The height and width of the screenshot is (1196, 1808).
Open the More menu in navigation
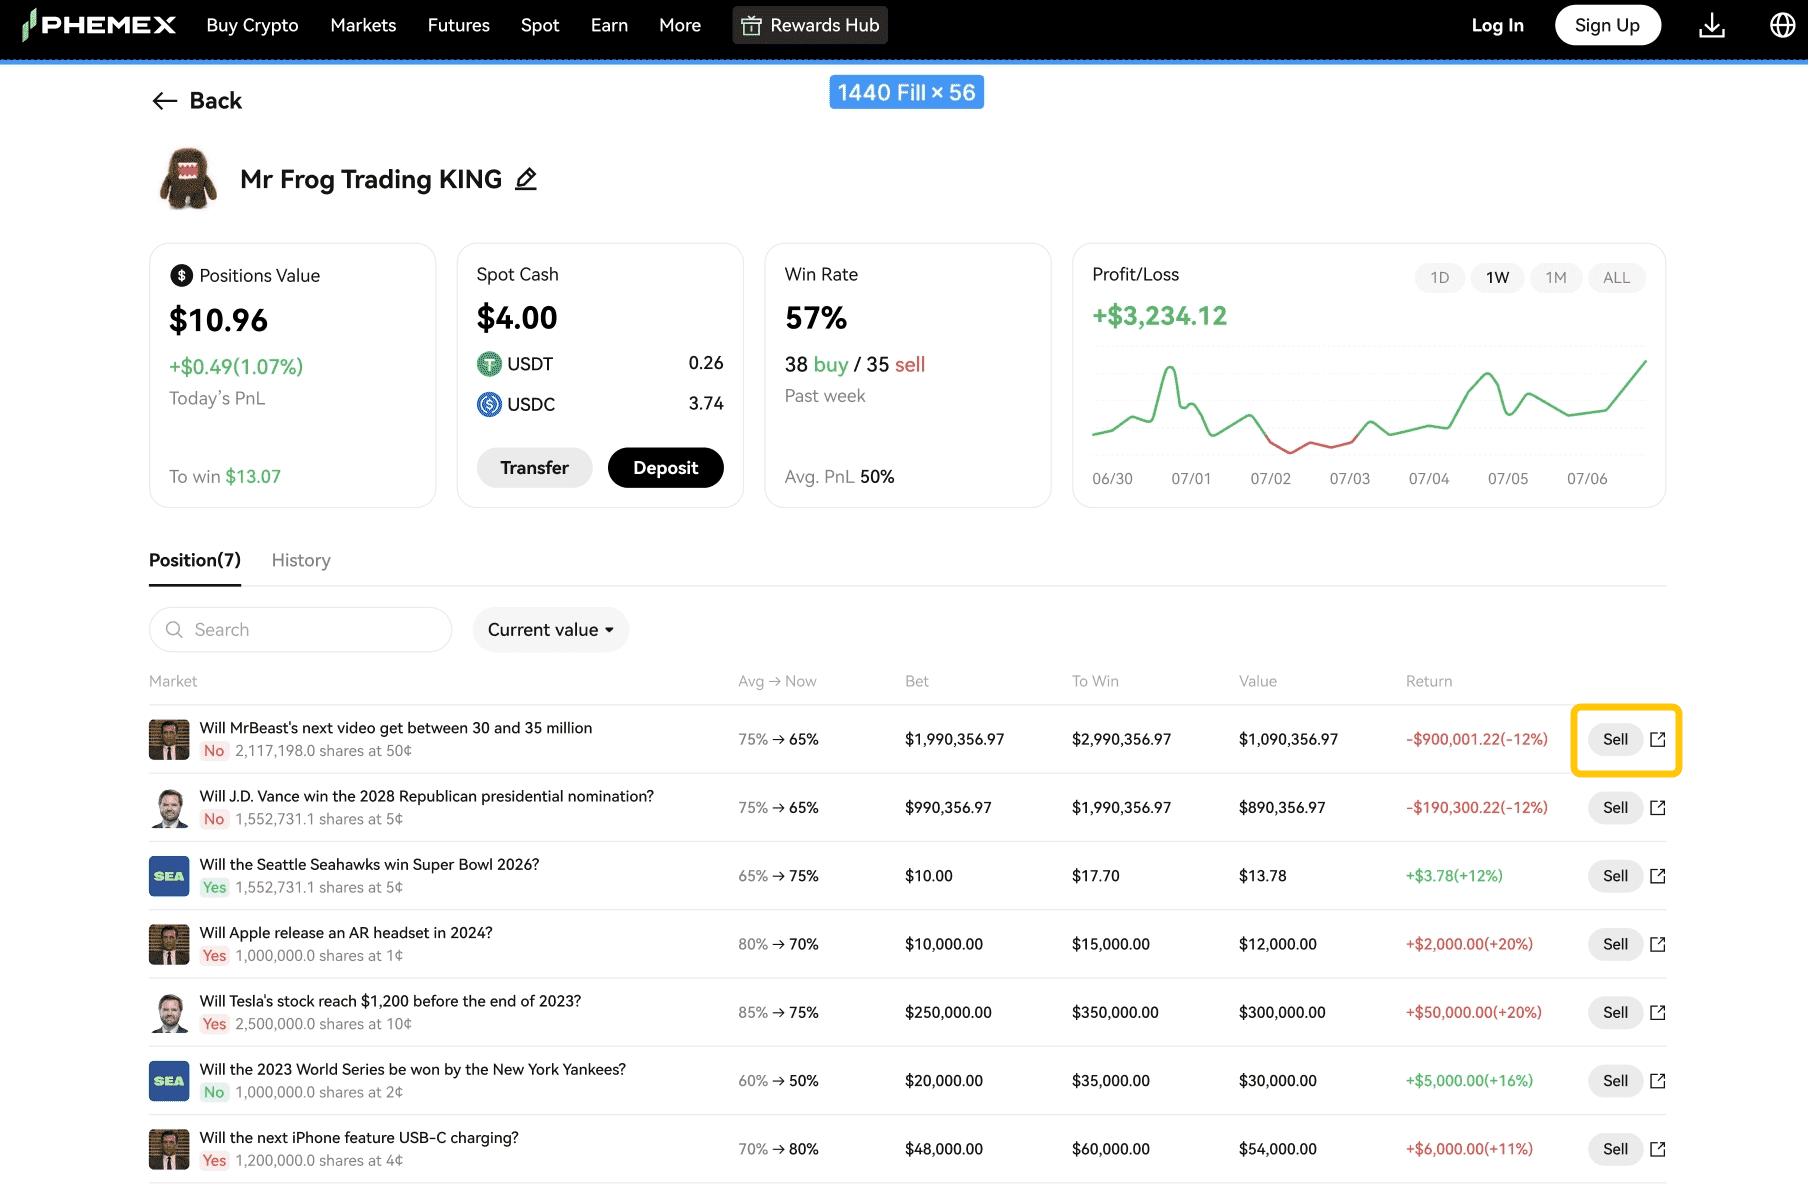[679, 25]
